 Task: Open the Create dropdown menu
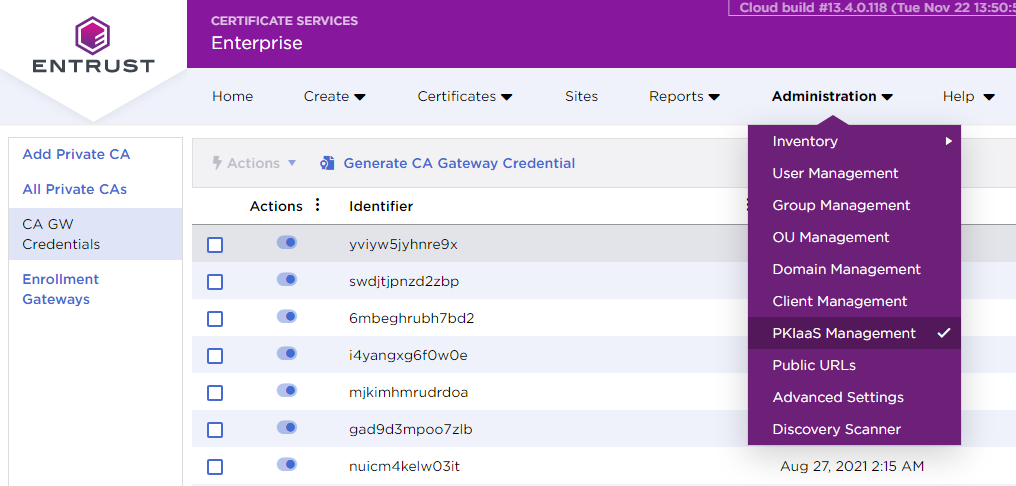(334, 97)
